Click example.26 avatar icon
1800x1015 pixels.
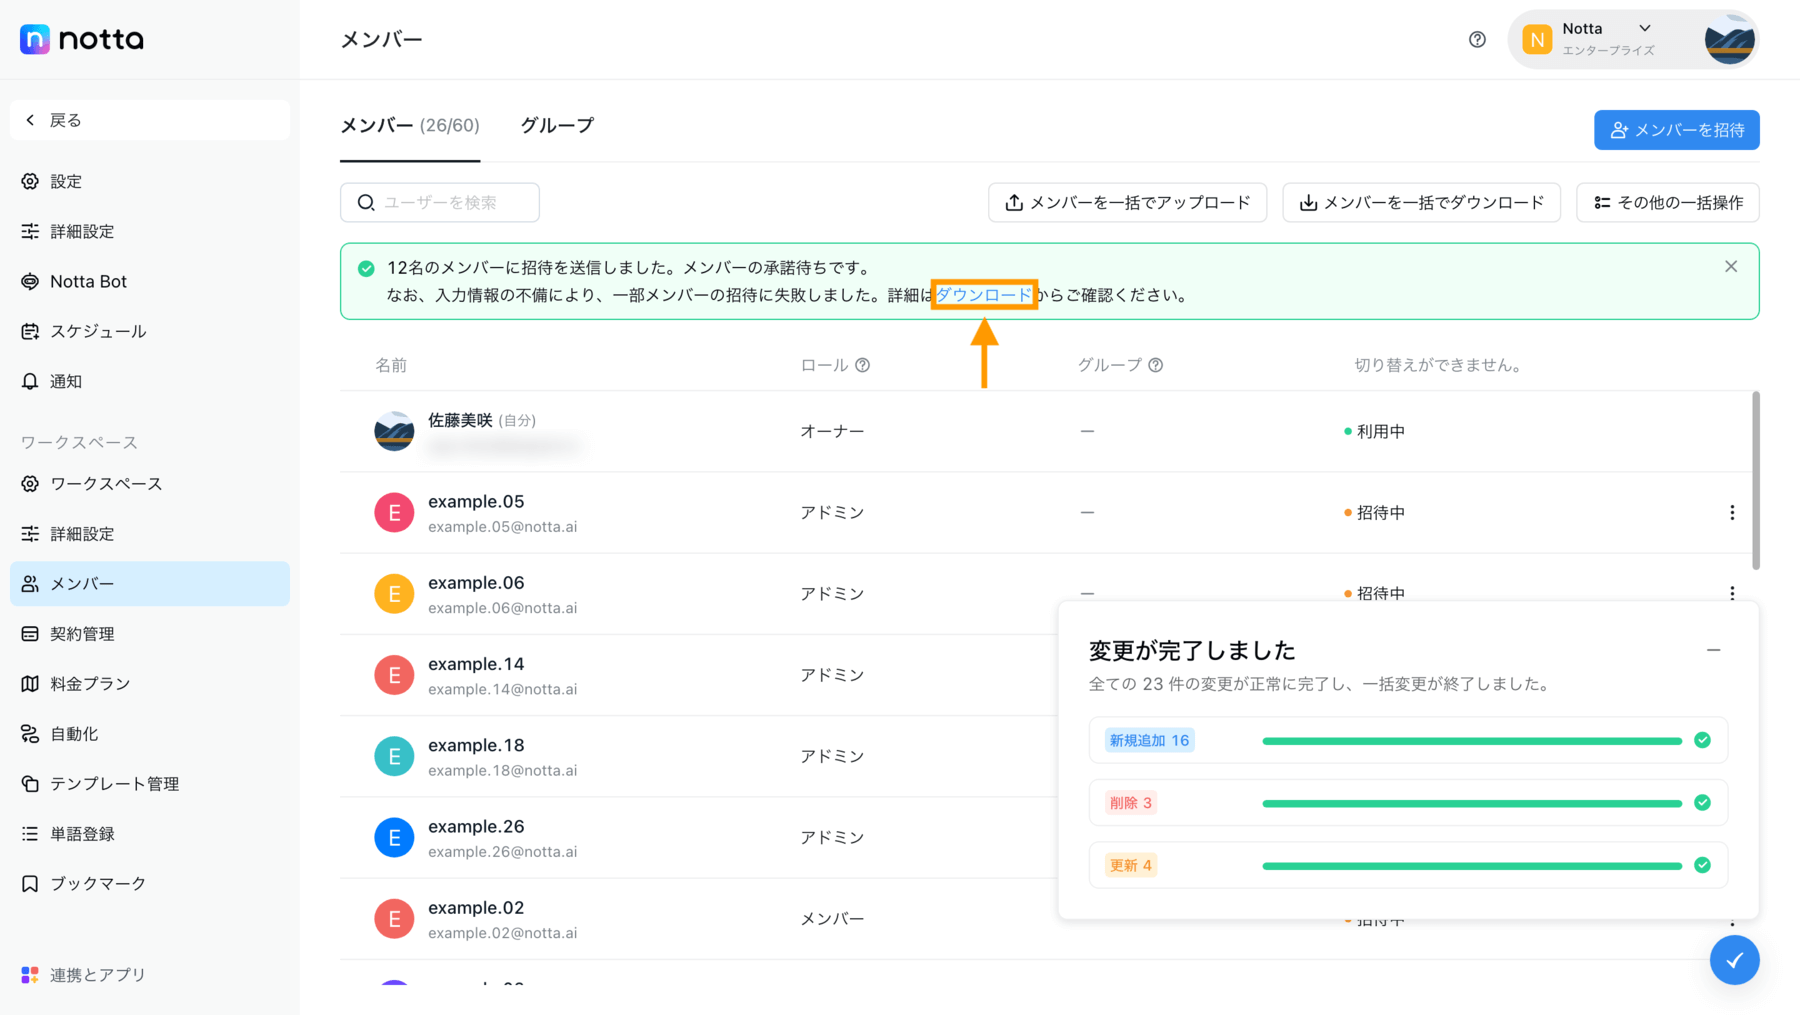click(394, 837)
